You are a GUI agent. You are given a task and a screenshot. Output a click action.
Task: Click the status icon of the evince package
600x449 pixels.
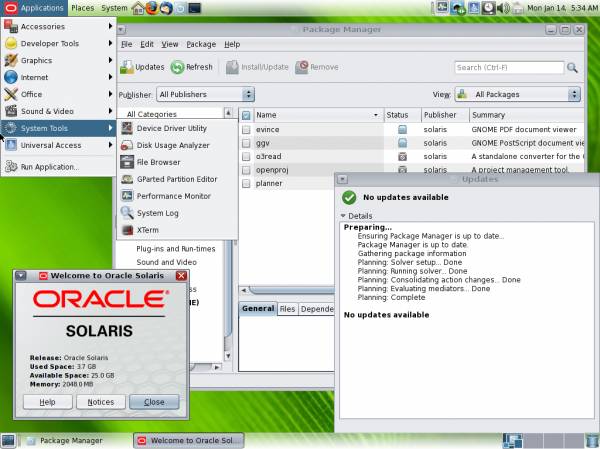402,129
